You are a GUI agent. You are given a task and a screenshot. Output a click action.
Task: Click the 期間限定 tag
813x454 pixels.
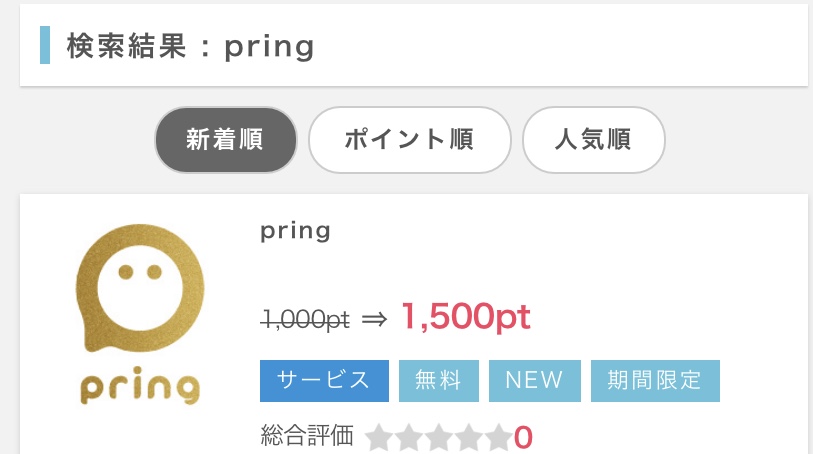[x=655, y=381]
